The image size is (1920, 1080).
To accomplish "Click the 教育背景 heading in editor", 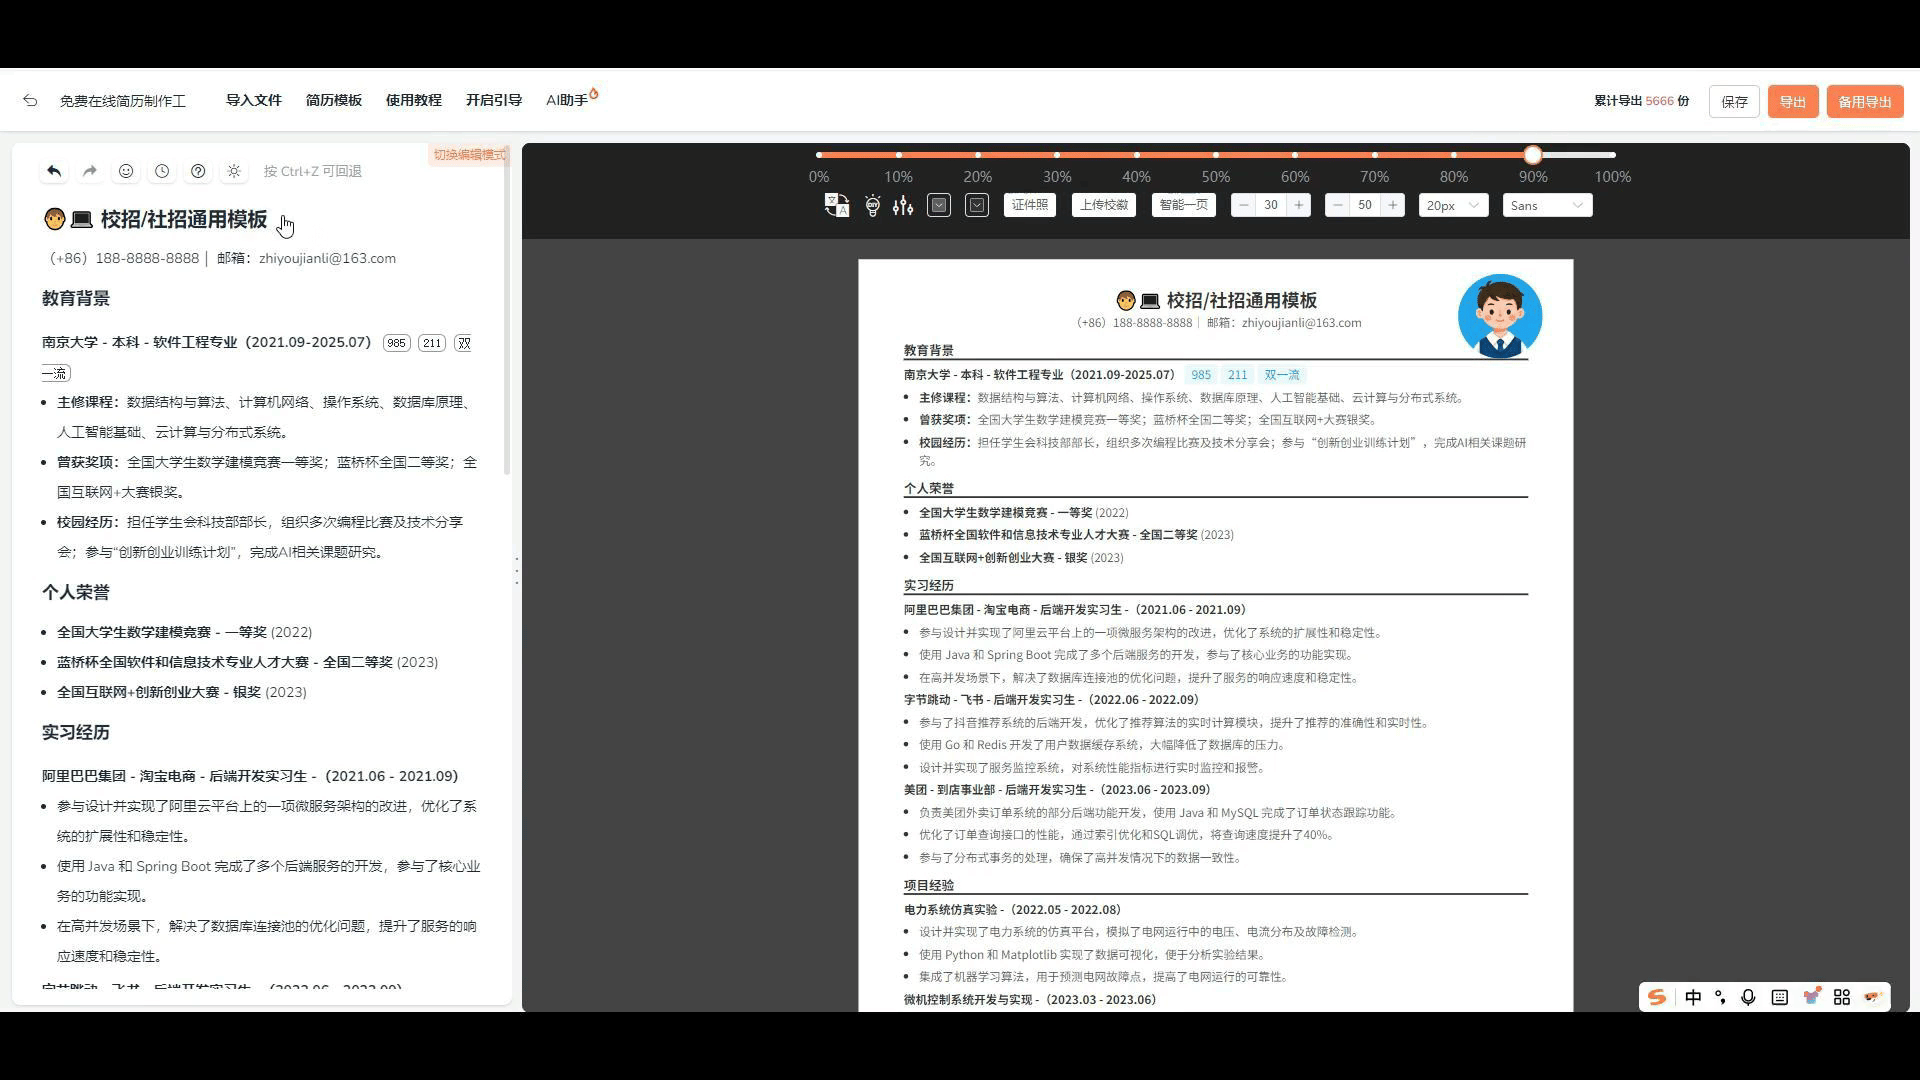I will click(76, 299).
